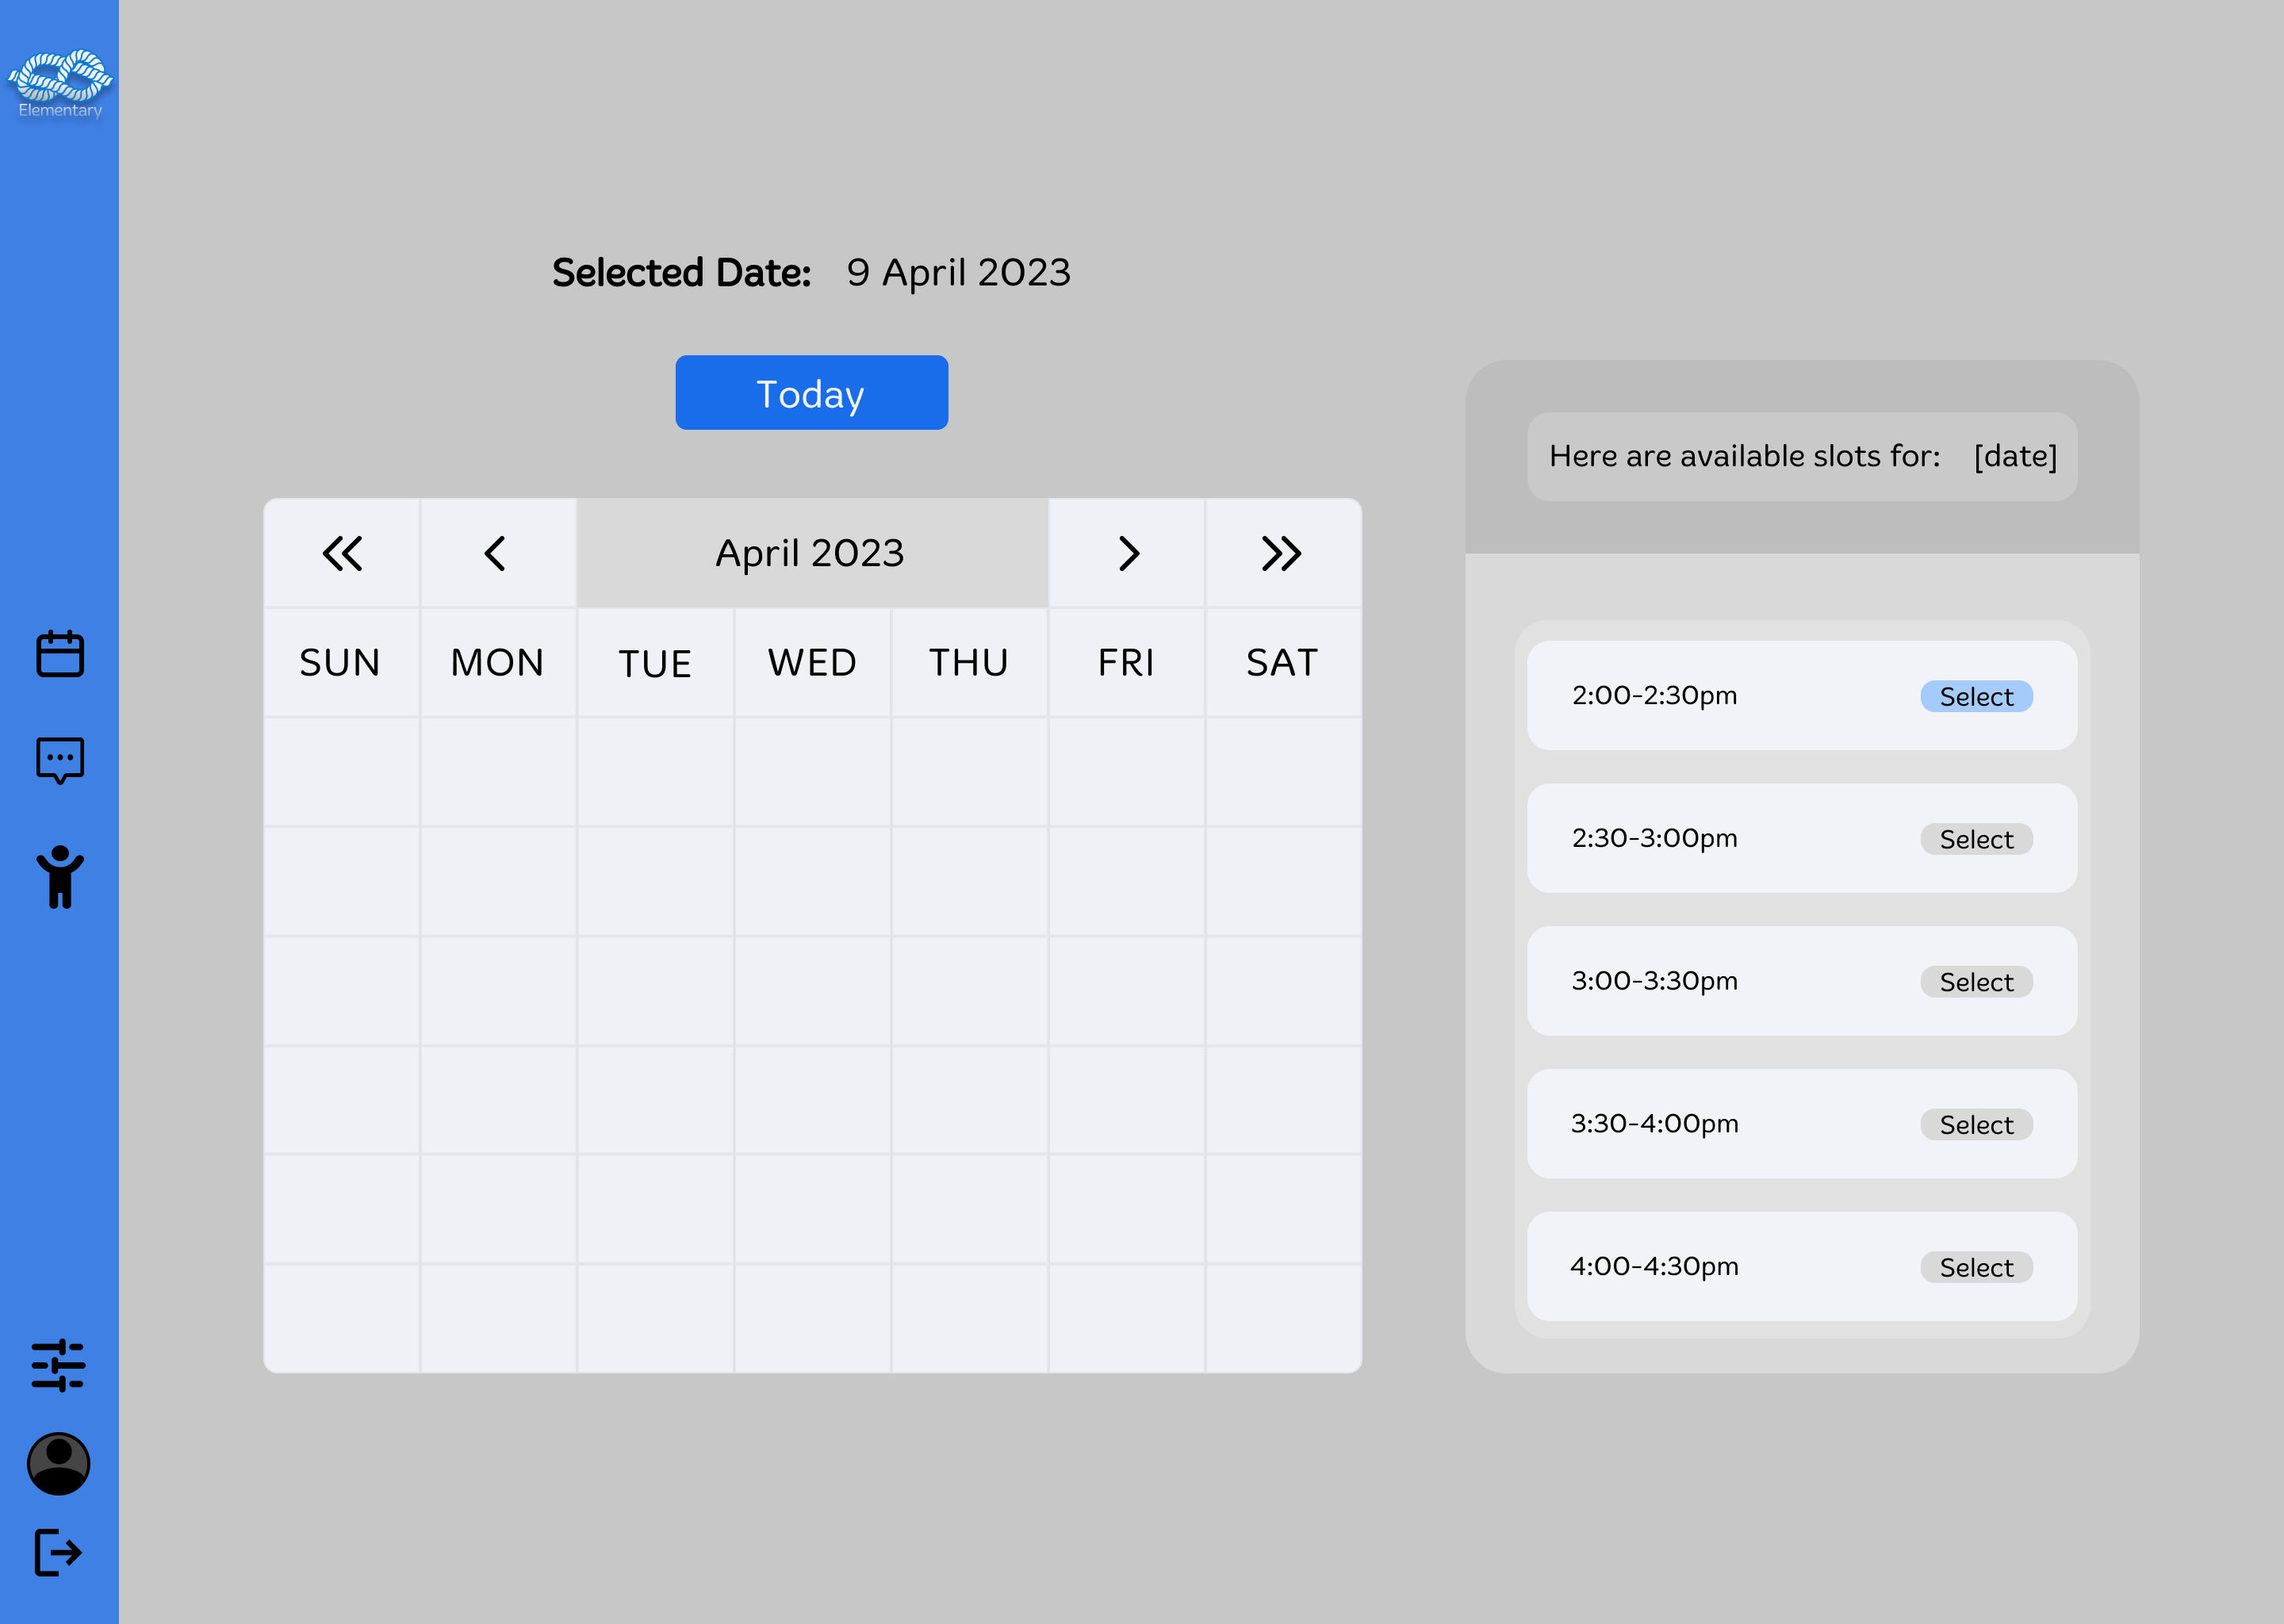Click the child figure sidebar icon
The width and height of the screenshot is (2284, 1624).
(x=59, y=877)
